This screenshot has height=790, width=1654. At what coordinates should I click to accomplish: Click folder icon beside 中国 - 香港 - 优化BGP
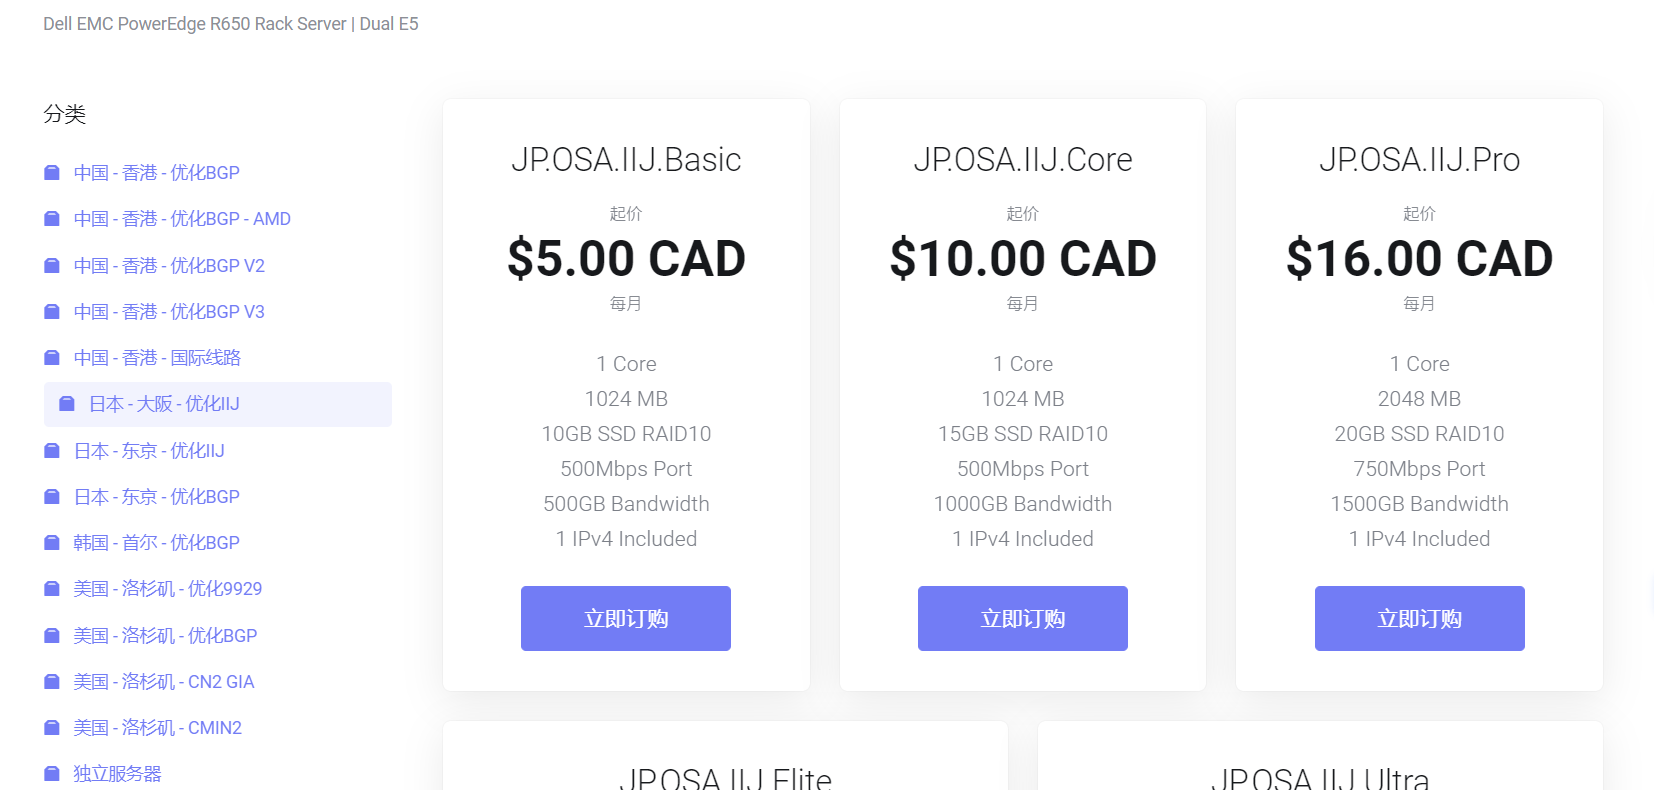(52, 173)
